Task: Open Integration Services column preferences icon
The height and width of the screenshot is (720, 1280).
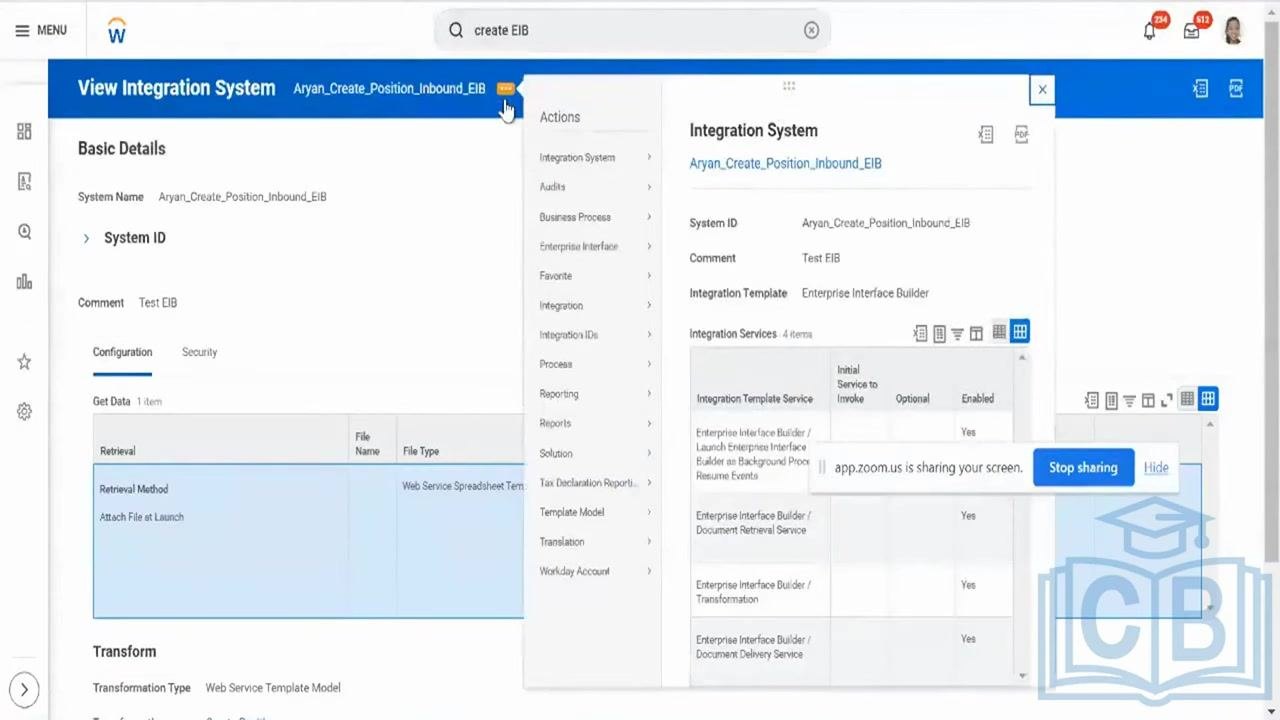Action: [x=976, y=334]
